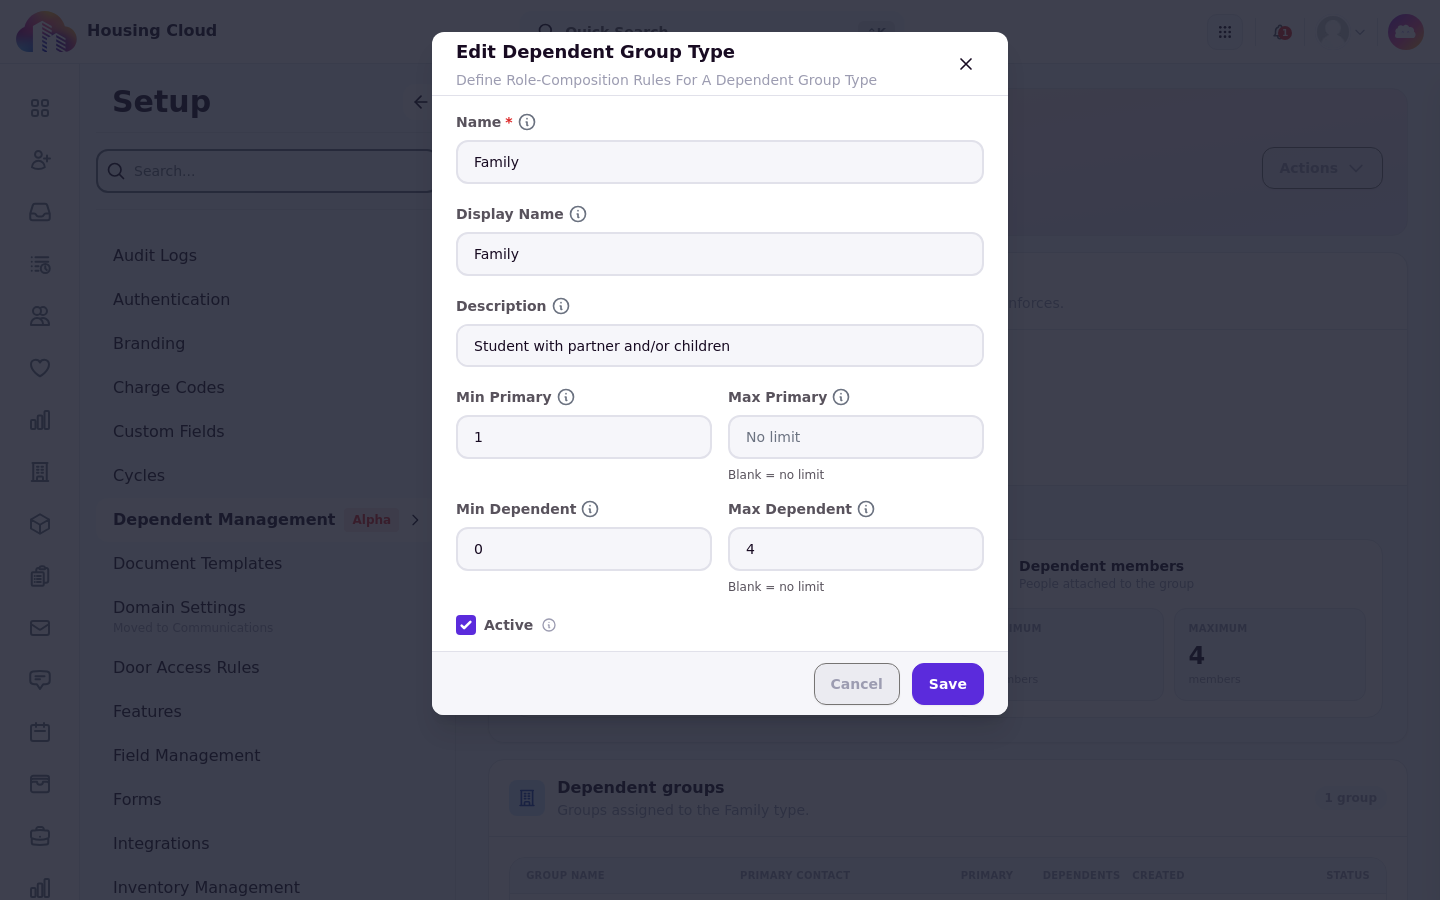Cancel editing the group type
The image size is (1440, 900).
click(x=857, y=684)
